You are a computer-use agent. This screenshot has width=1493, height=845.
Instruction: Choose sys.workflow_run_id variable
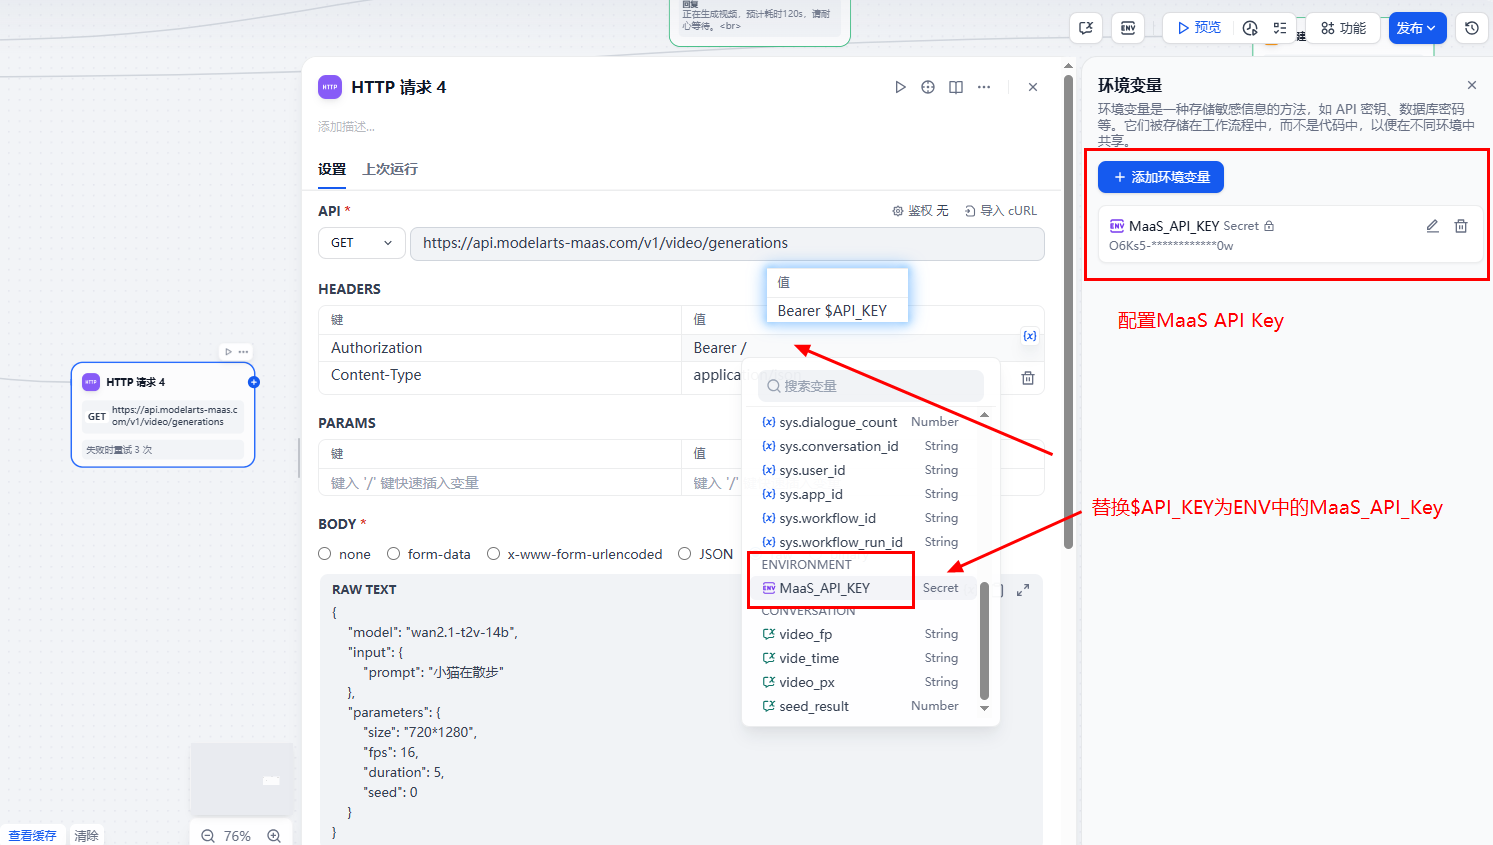[x=861, y=542]
